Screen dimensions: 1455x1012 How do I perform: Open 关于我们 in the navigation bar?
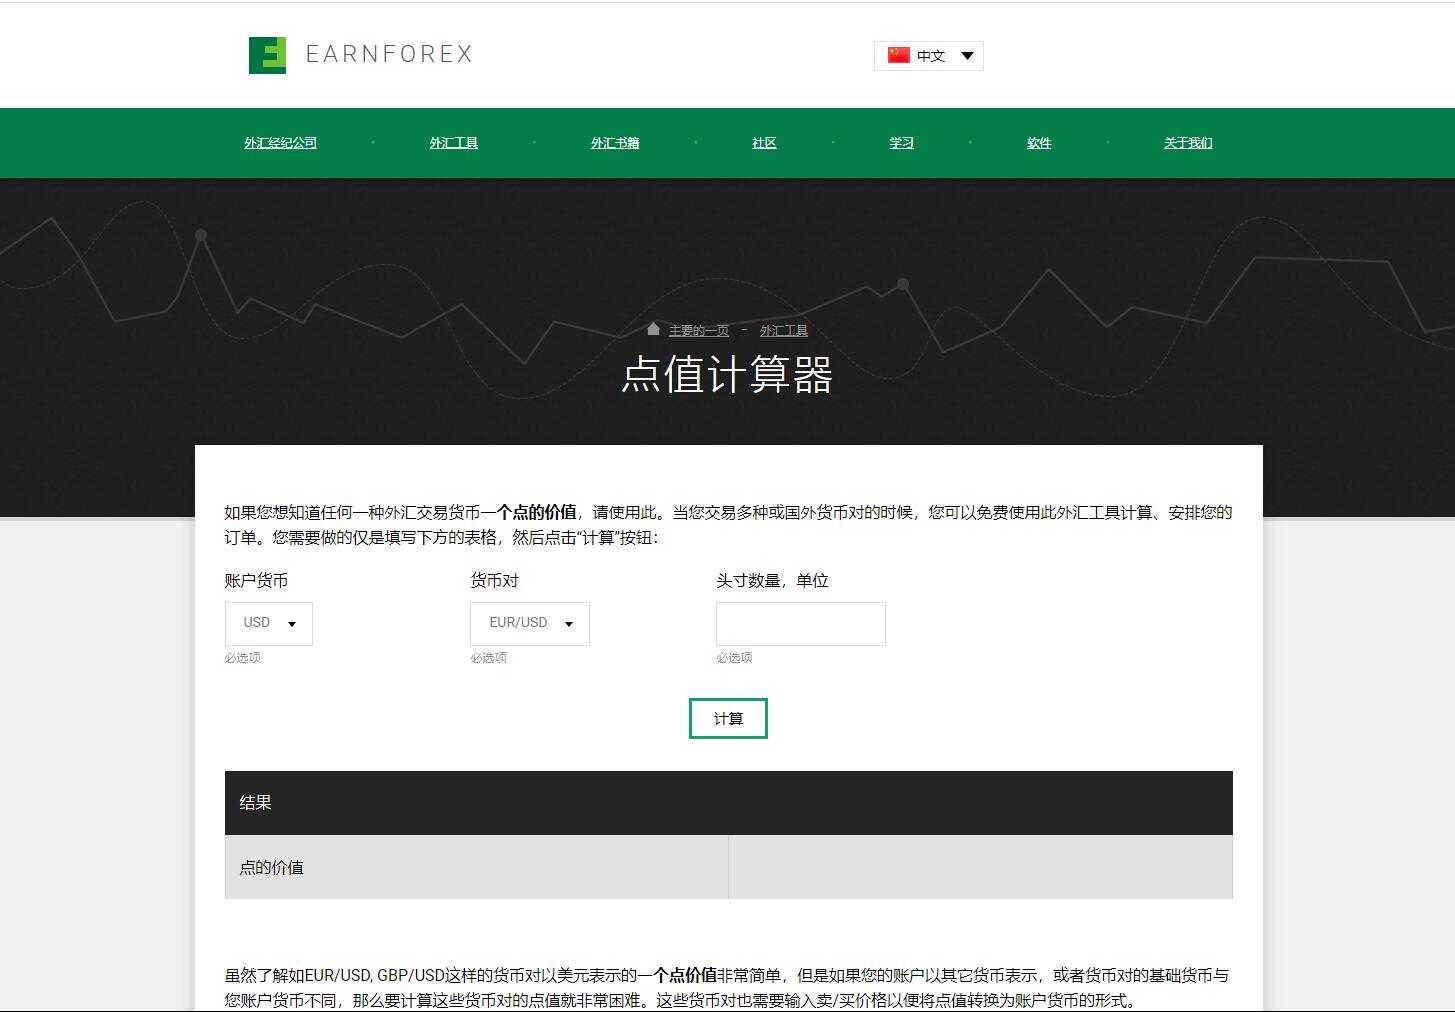1187,143
